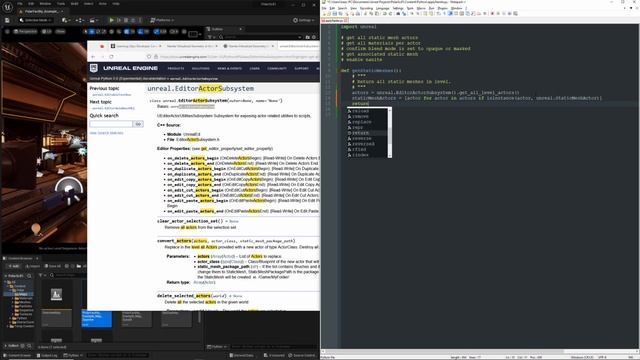Go back in the browser
The height and width of the screenshot is (360, 640).
click(93, 57)
